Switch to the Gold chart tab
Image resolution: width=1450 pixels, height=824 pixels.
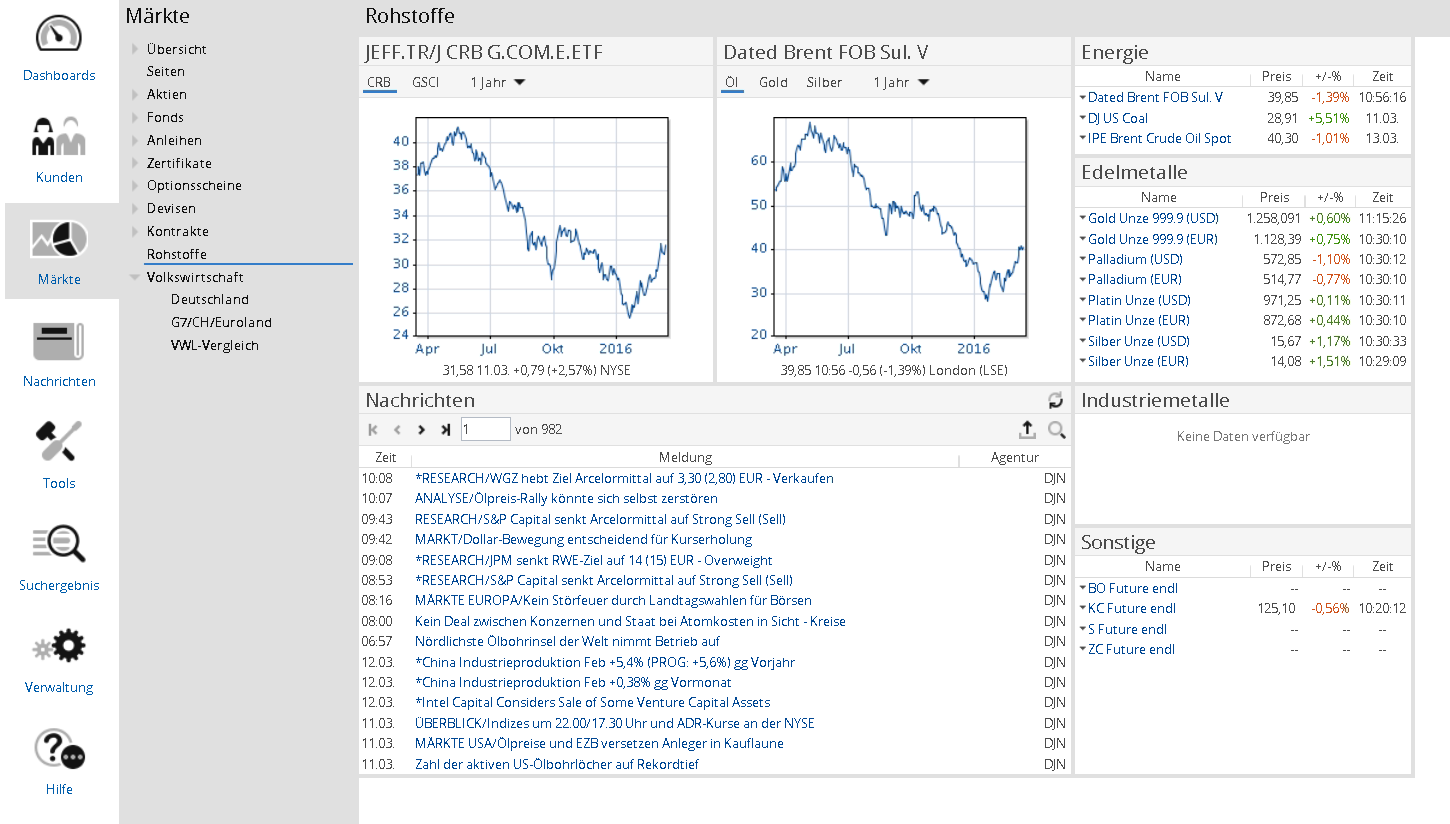[x=773, y=82]
